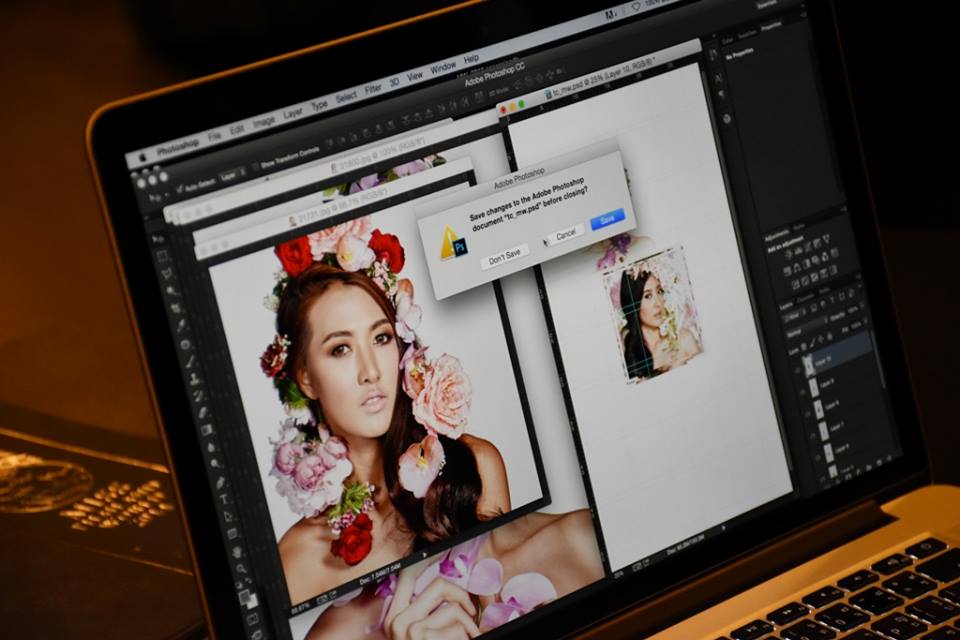
Task: Switch to the Adjustments panel tab
Action: [x=777, y=233]
